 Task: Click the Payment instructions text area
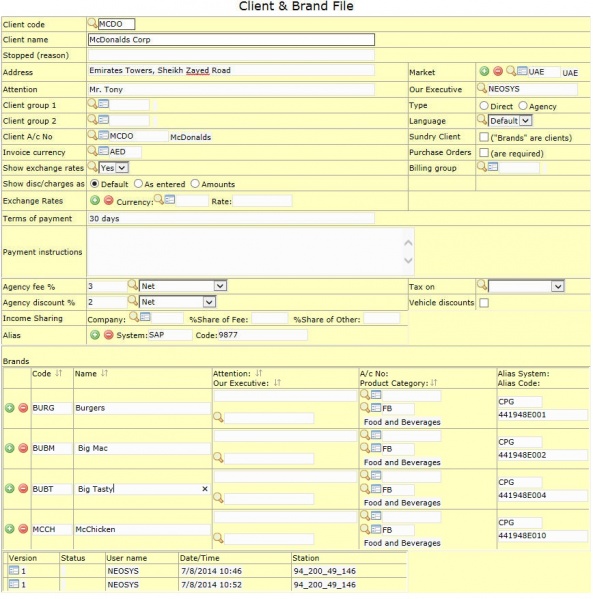click(250, 251)
